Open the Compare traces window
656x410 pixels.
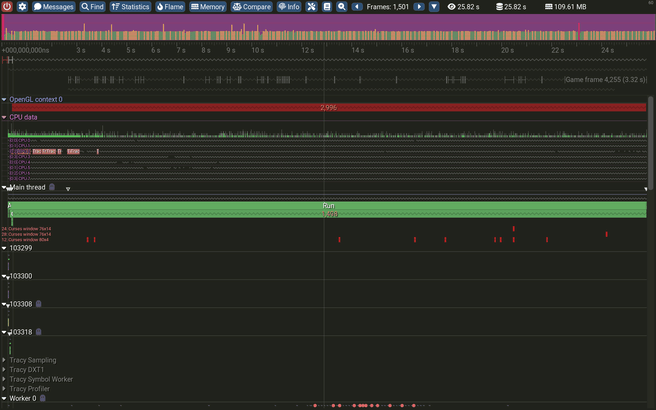pos(251,7)
